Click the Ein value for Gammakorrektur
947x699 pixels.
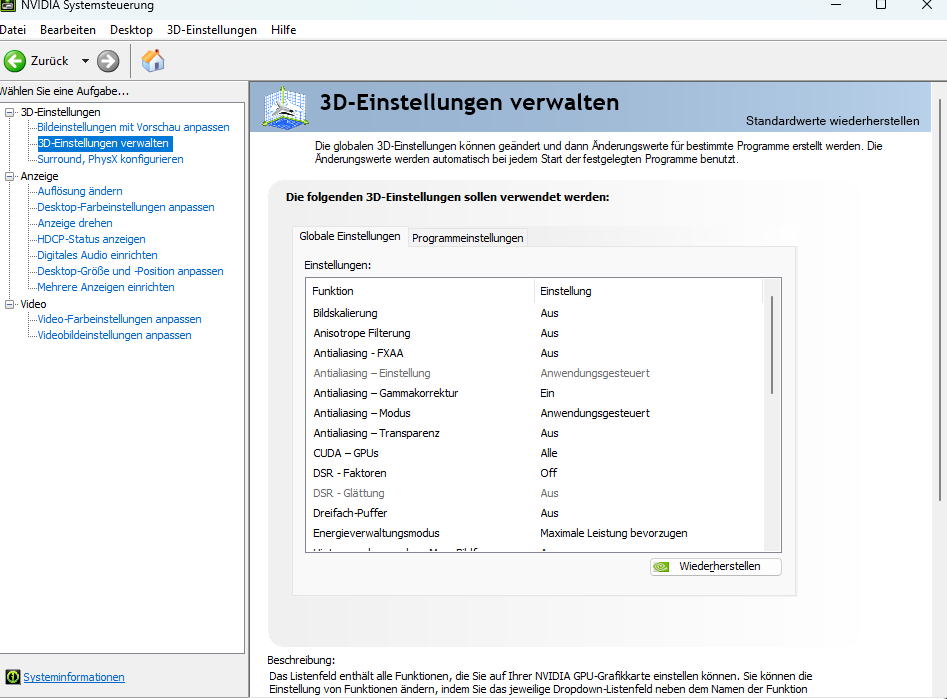click(x=547, y=393)
